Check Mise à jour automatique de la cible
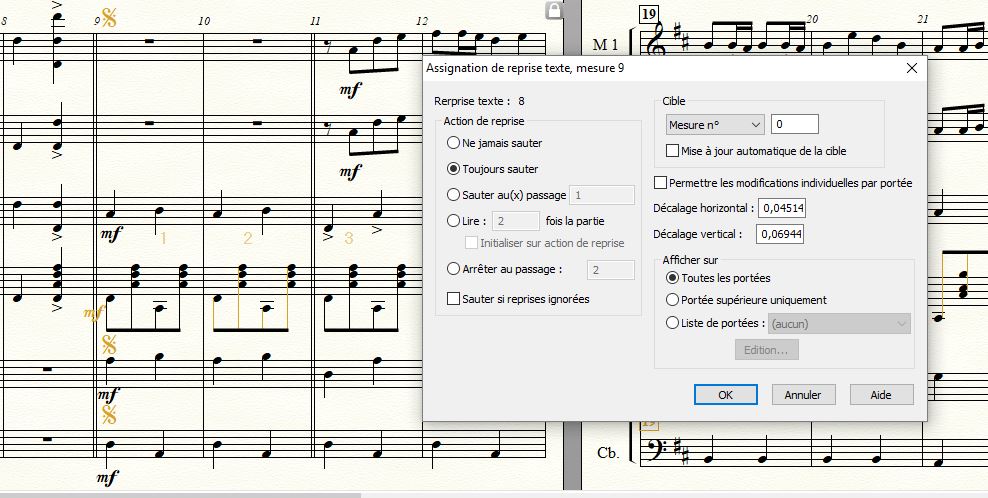The width and height of the screenshot is (988, 498). (673, 151)
